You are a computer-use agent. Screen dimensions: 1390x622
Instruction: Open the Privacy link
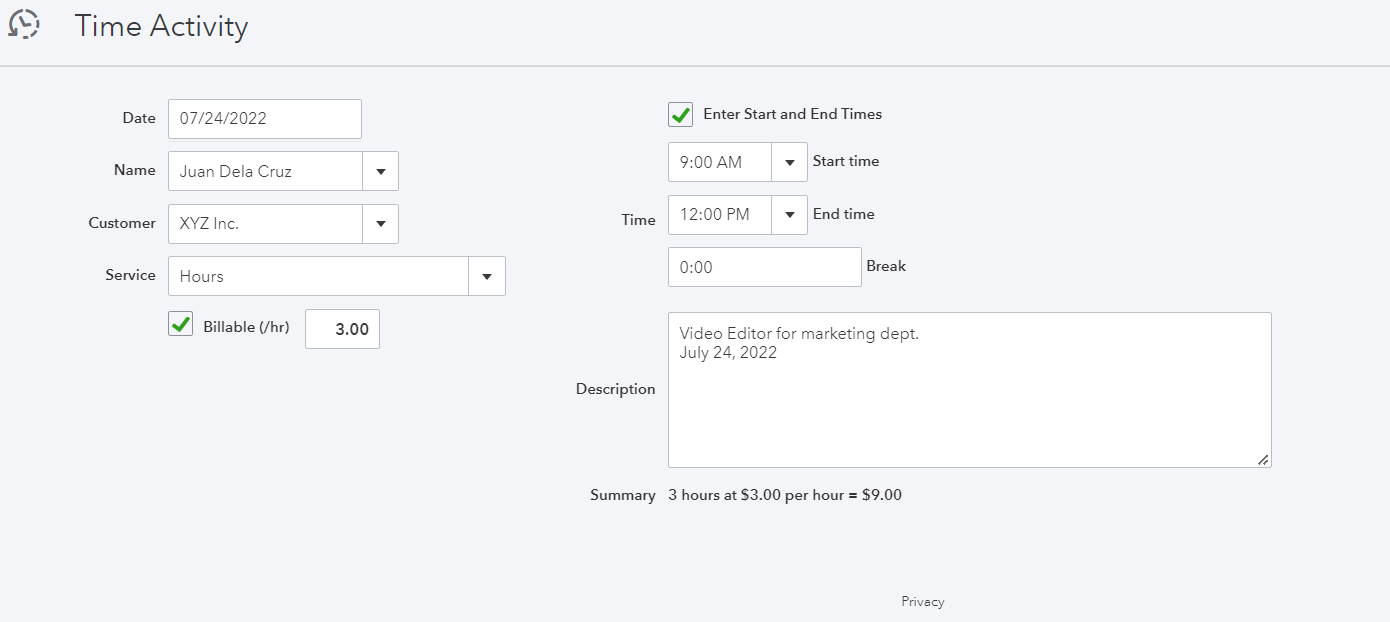tap(922, 602)
